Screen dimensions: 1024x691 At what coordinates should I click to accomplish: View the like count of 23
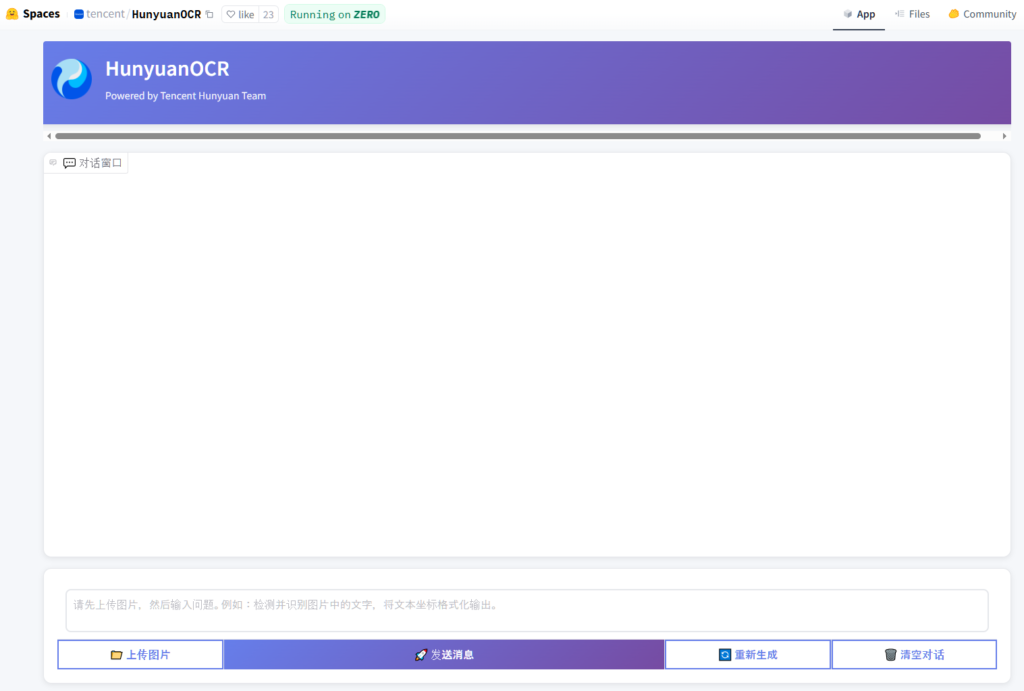tap(268, 14)
